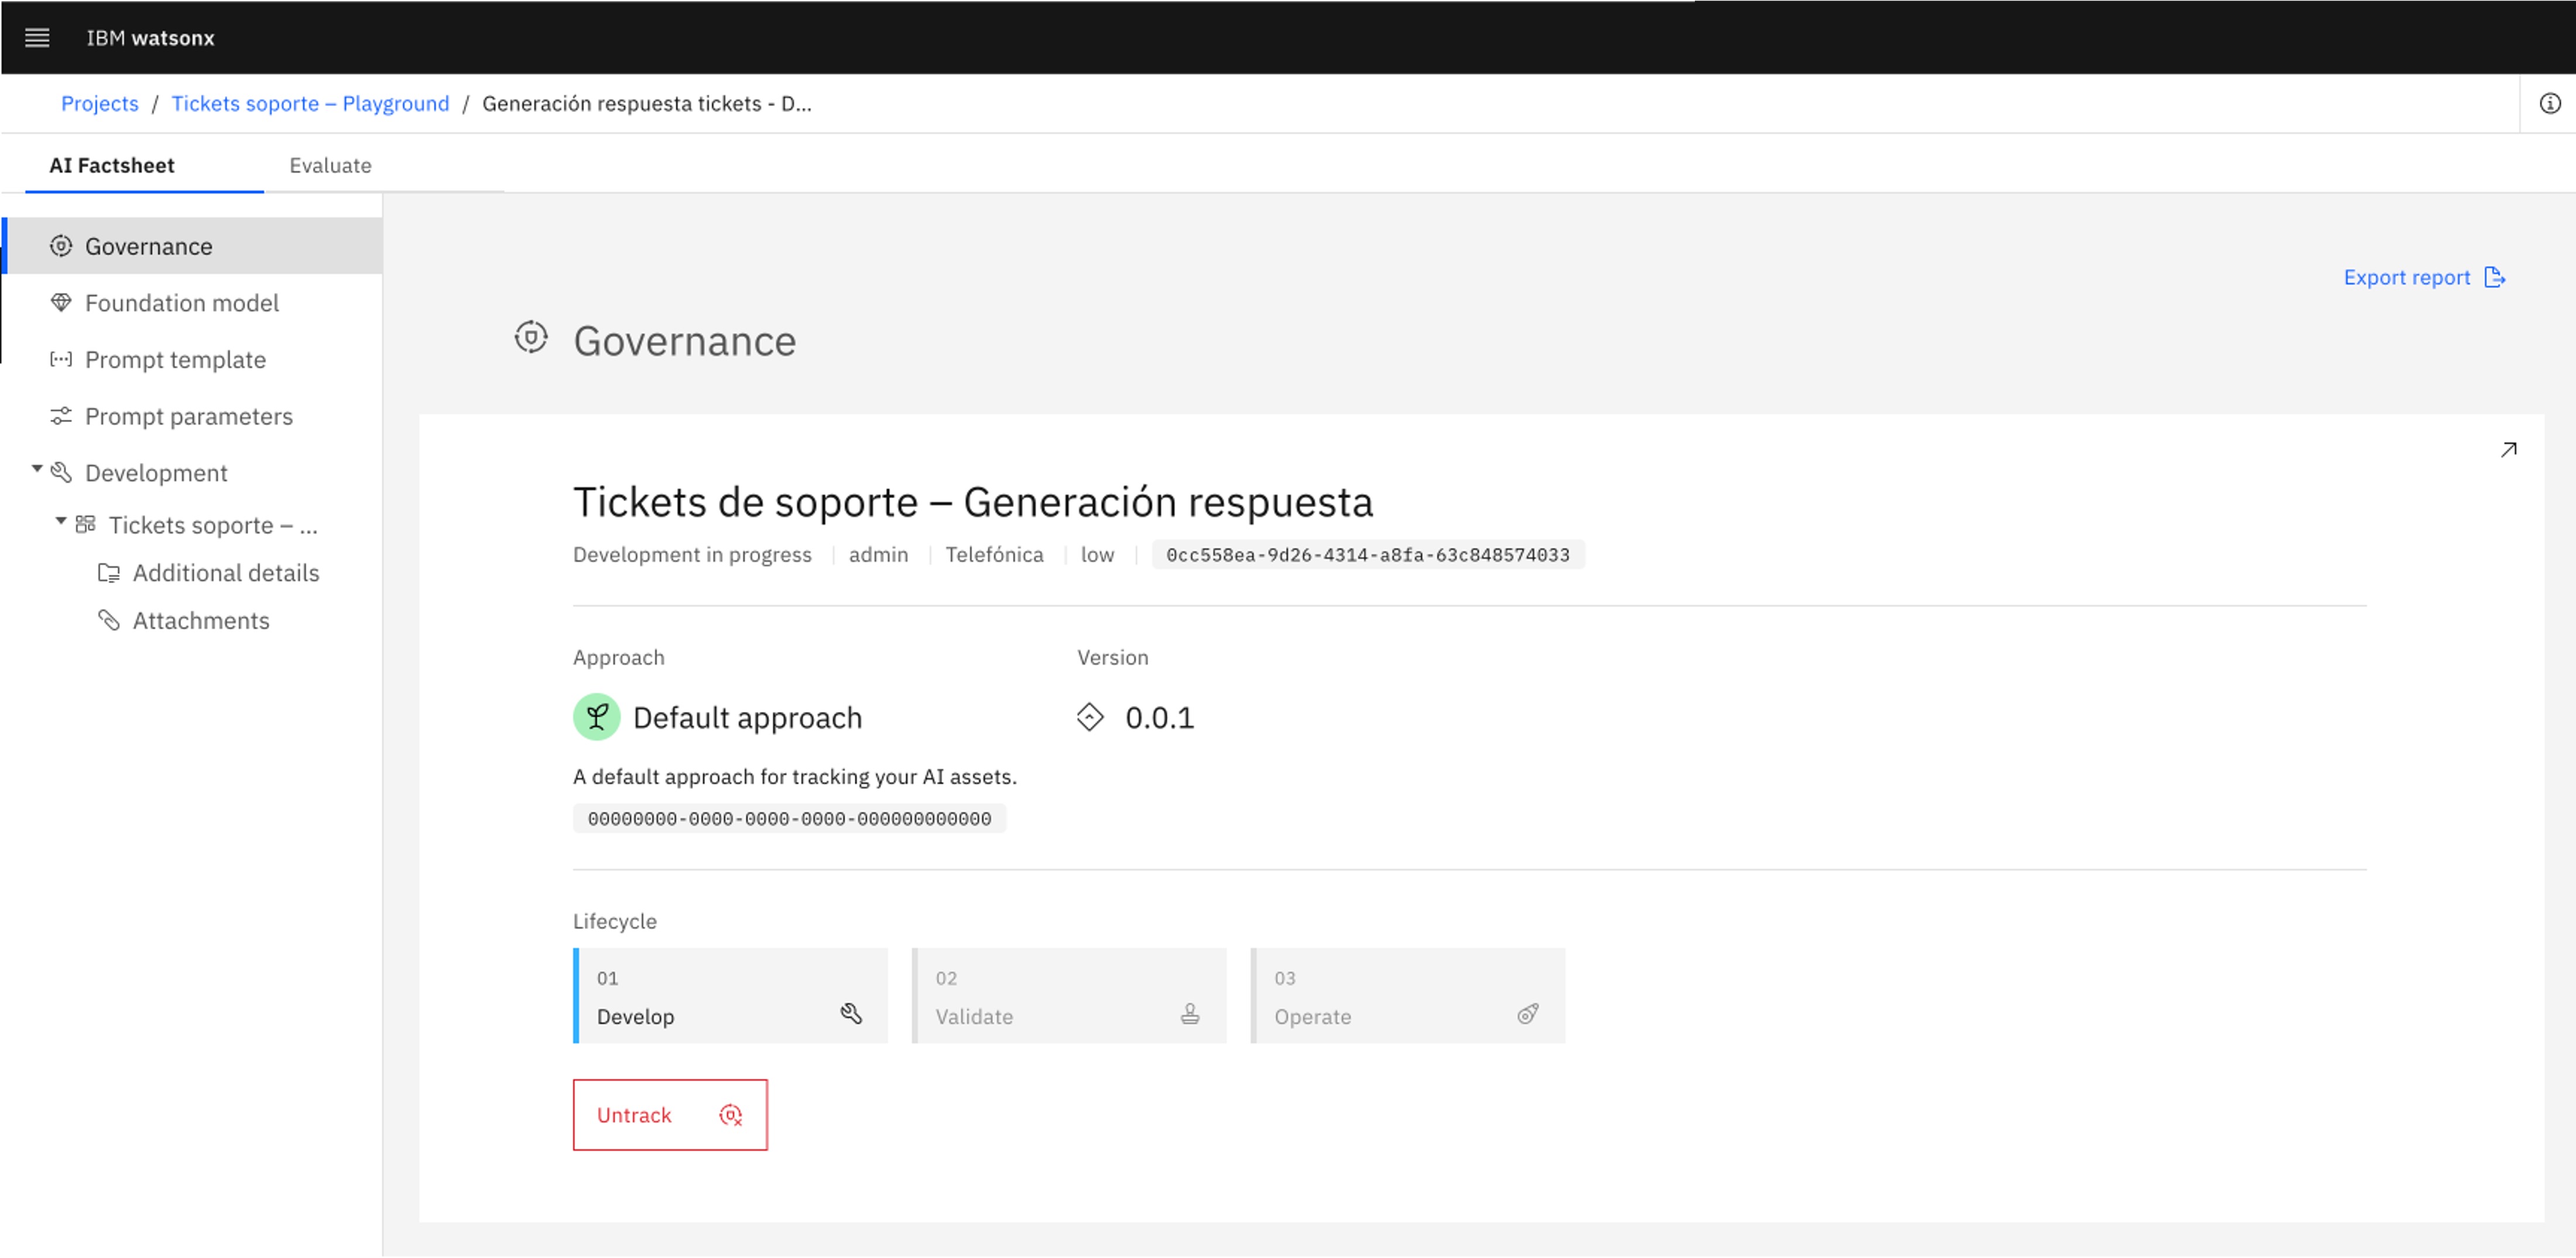This screenshot has height=1258, width=2576.
Task: Click the Untrack target icon
Action: pos(731,1115)
